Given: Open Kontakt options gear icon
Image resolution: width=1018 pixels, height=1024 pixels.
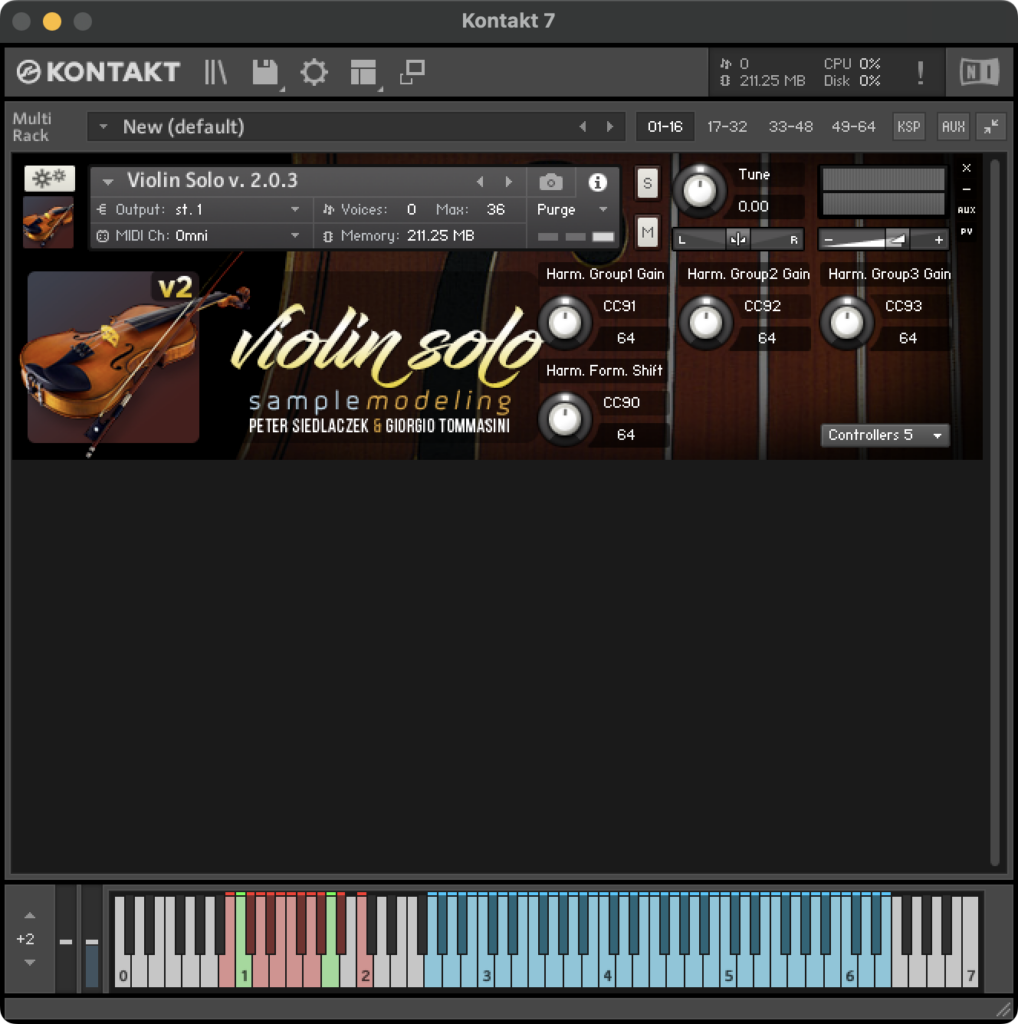Looking at the screenshot, I should [314, 72].
